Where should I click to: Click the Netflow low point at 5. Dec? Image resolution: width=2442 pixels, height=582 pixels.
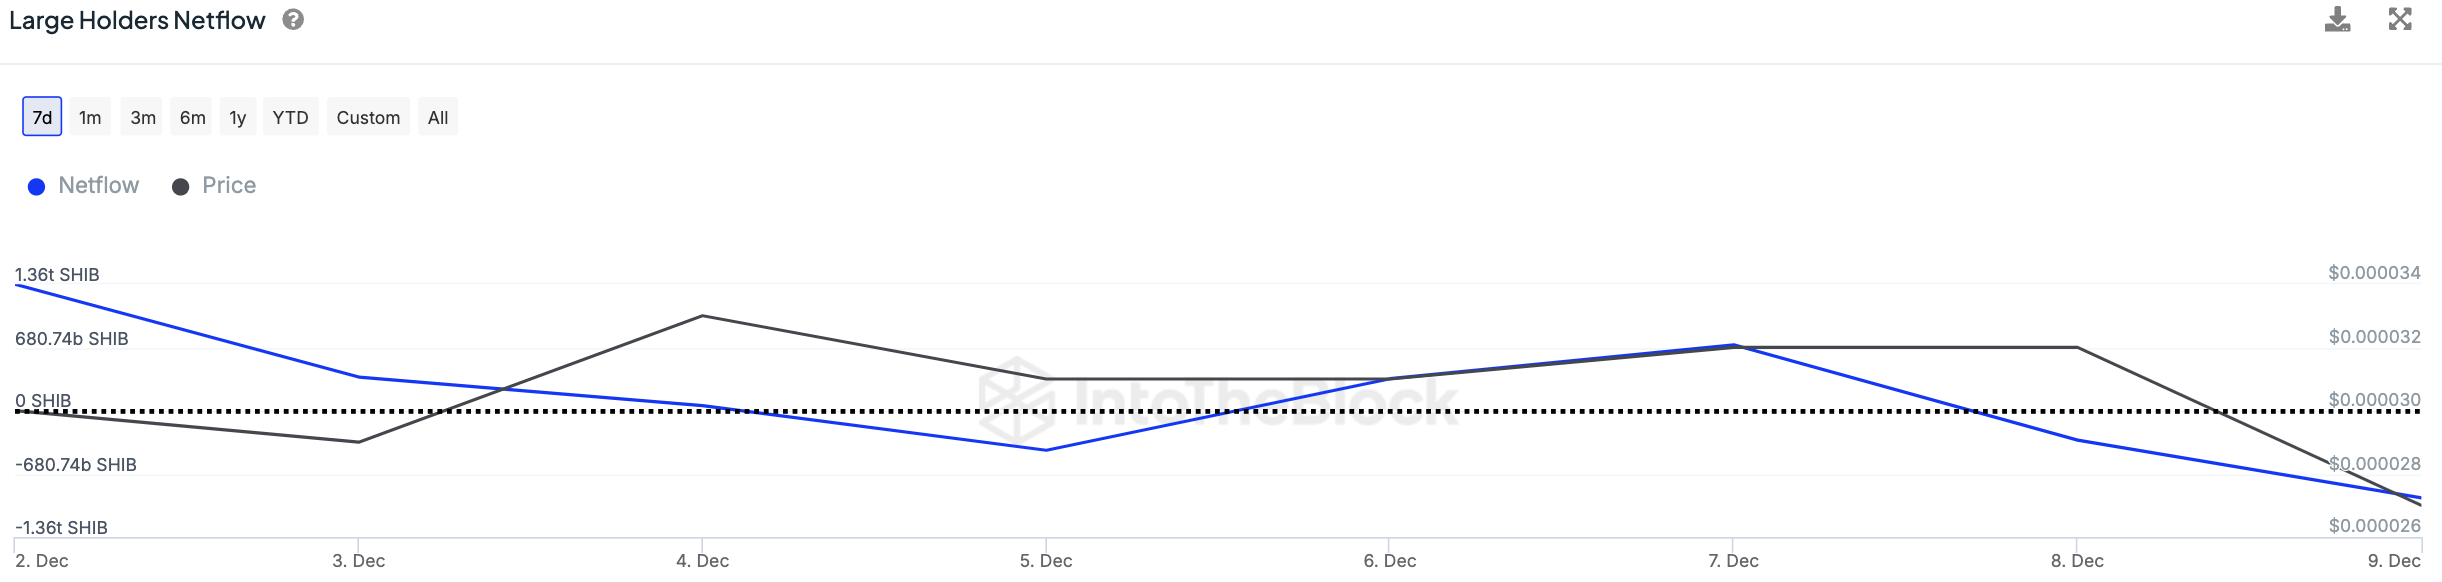[x=1046, y=450]
